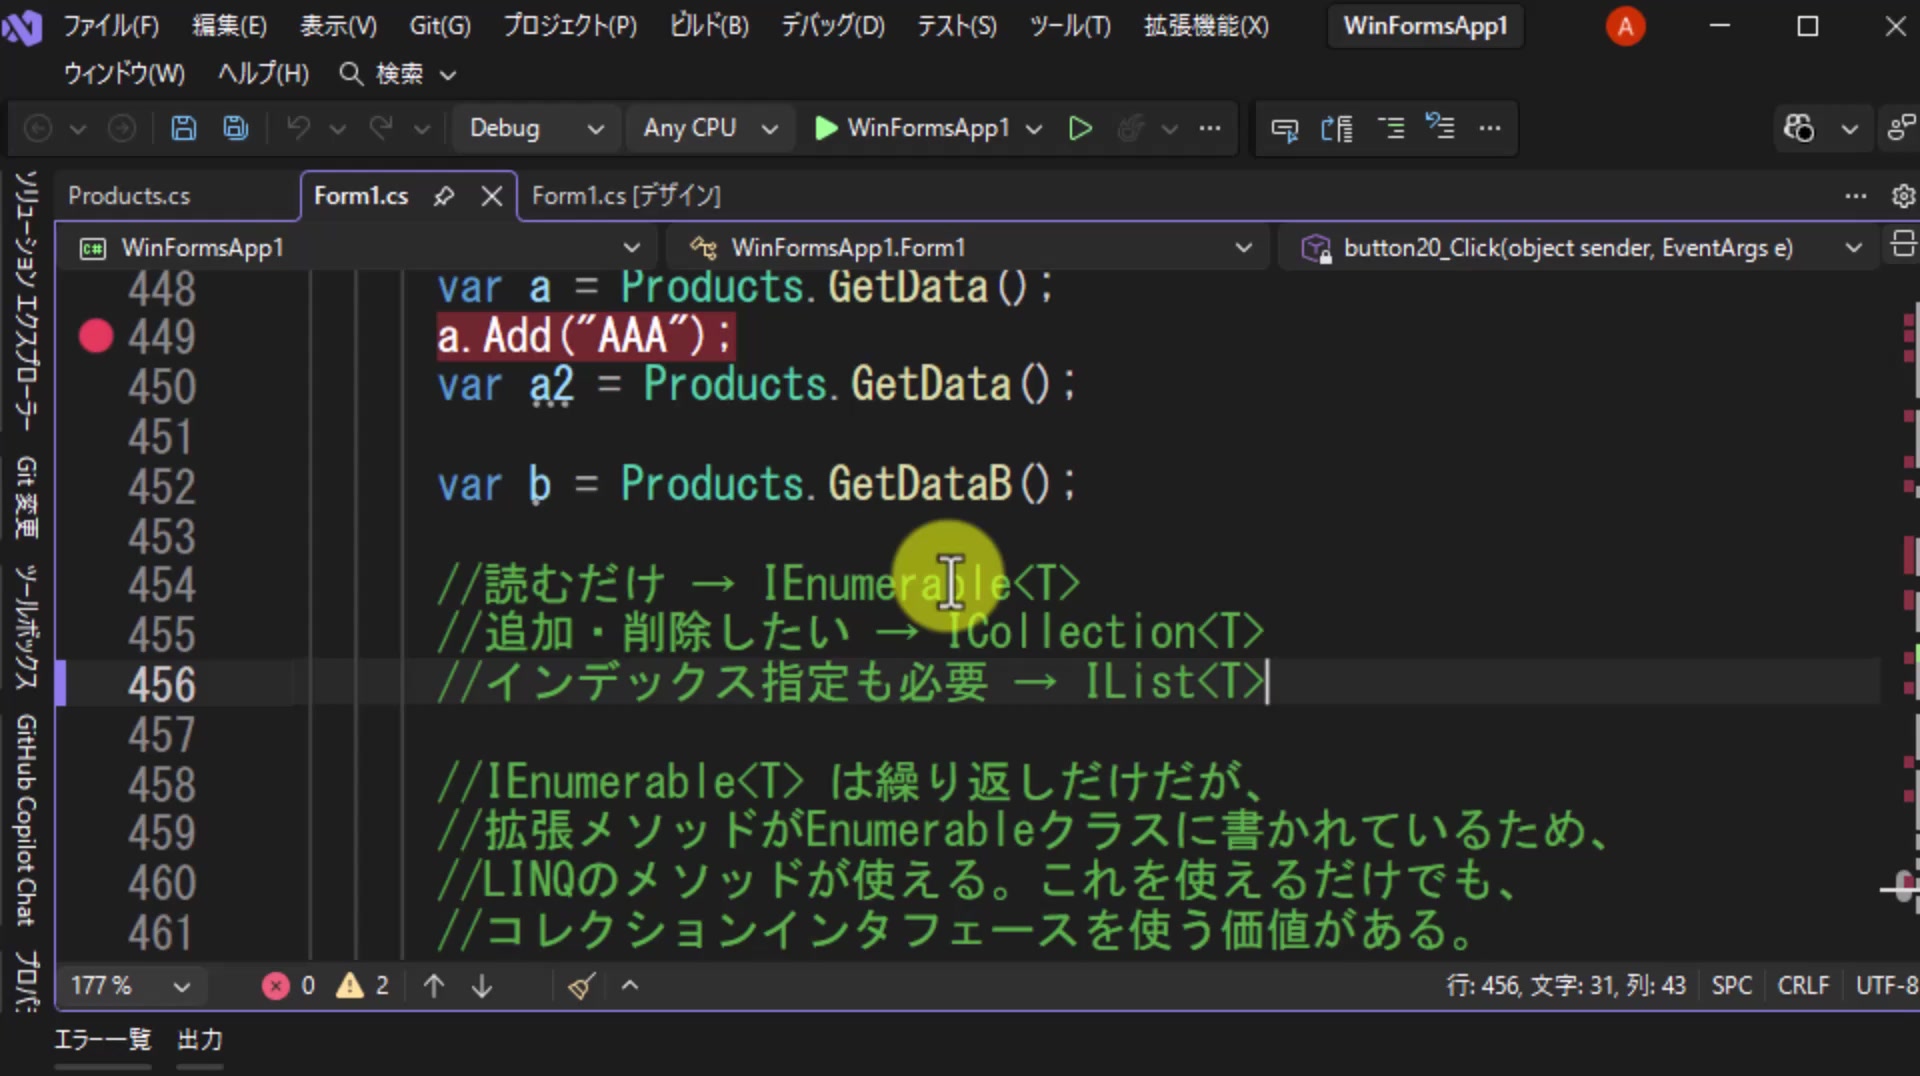Image resolution: width=1920 pixels, height=1076 pixels.
Task: Go to previous issue with up arrow
Action: tap(434, 986)
